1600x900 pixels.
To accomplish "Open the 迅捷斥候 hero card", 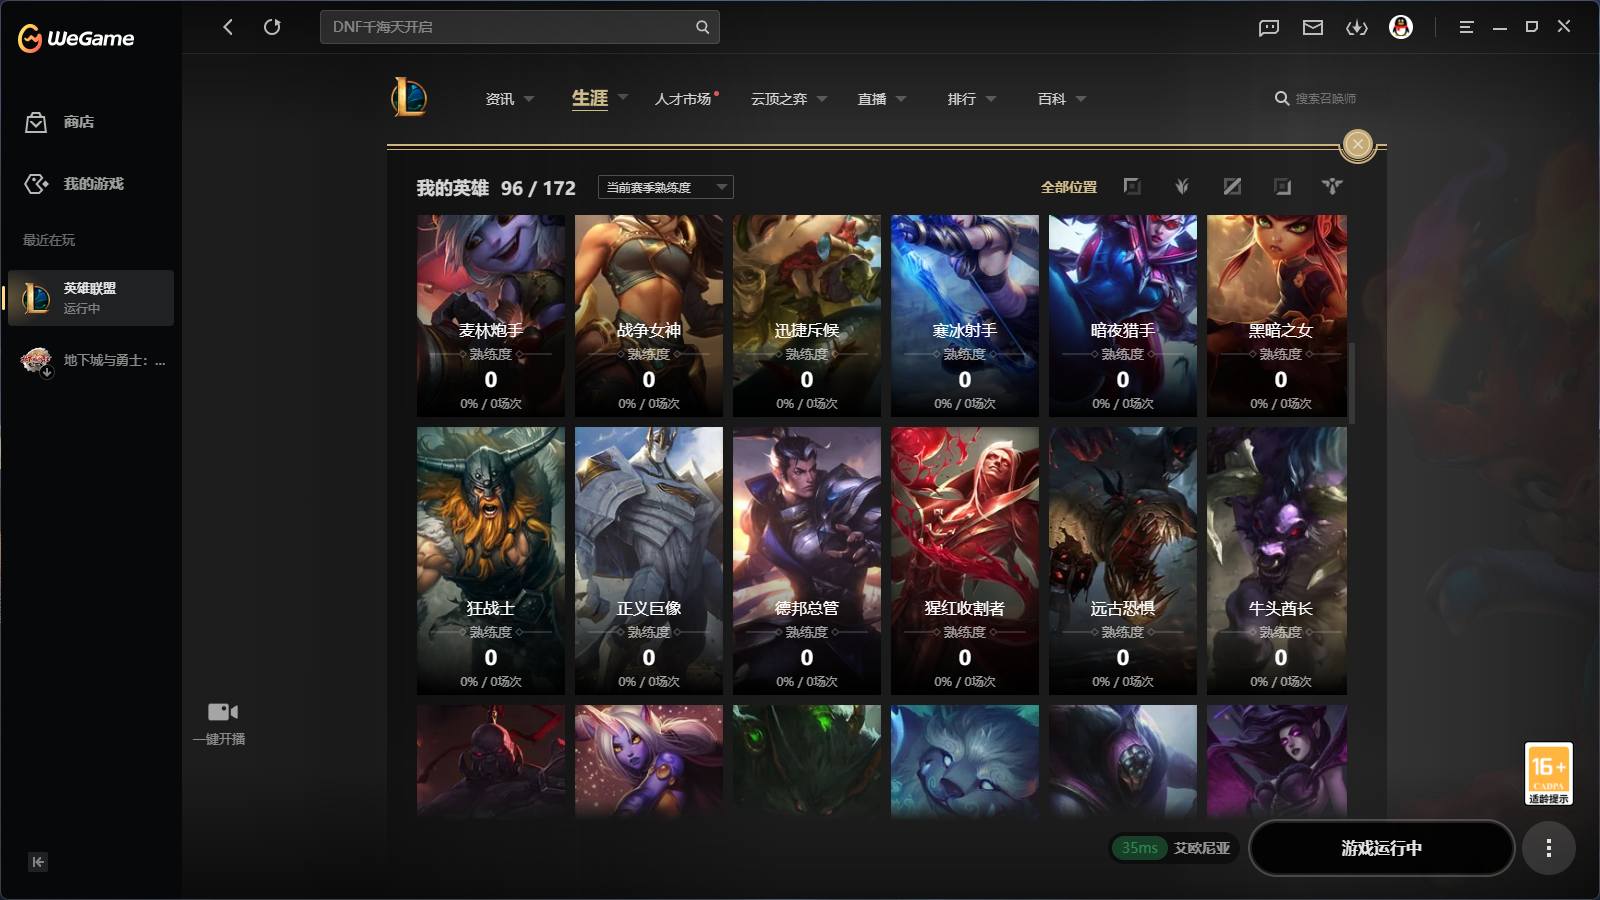I will tap(807, 316).
